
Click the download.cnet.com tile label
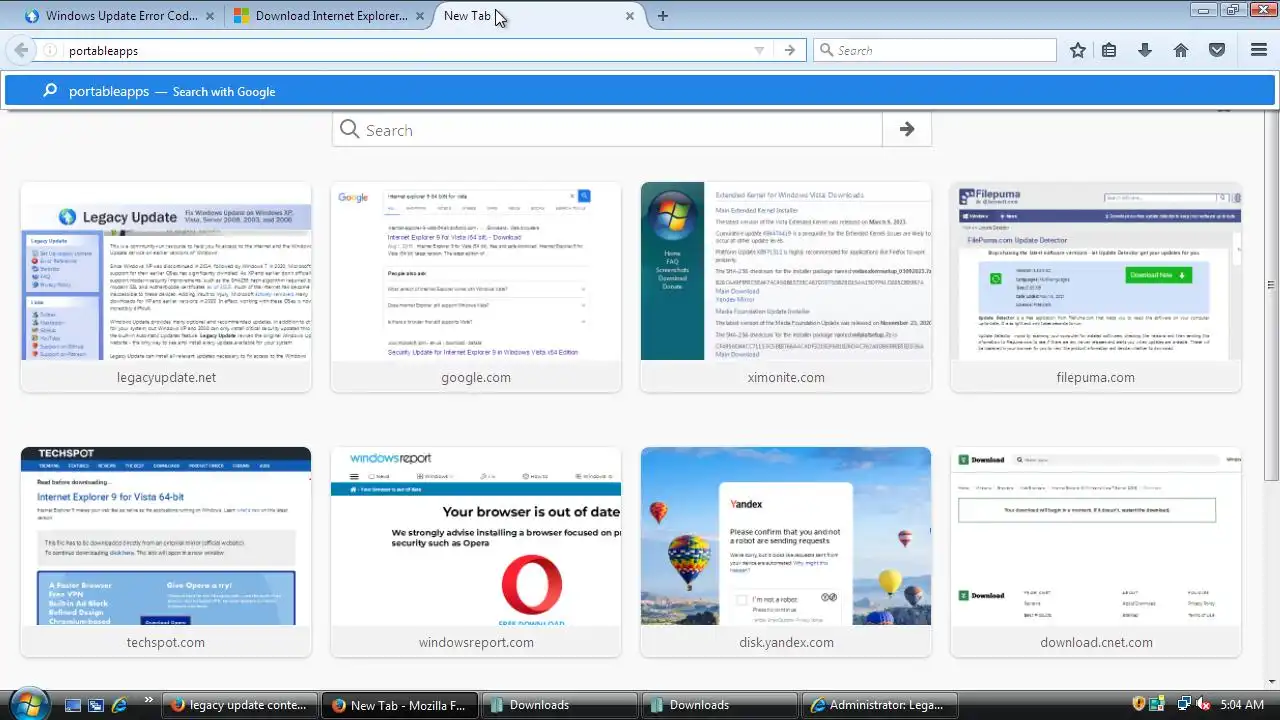tap(1096, 642)
